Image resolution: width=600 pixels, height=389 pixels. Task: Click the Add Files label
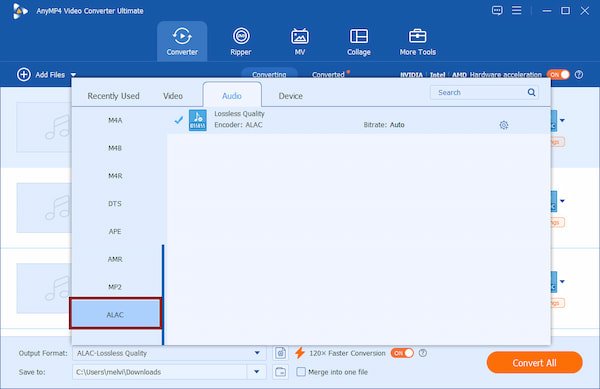[50, 75]
